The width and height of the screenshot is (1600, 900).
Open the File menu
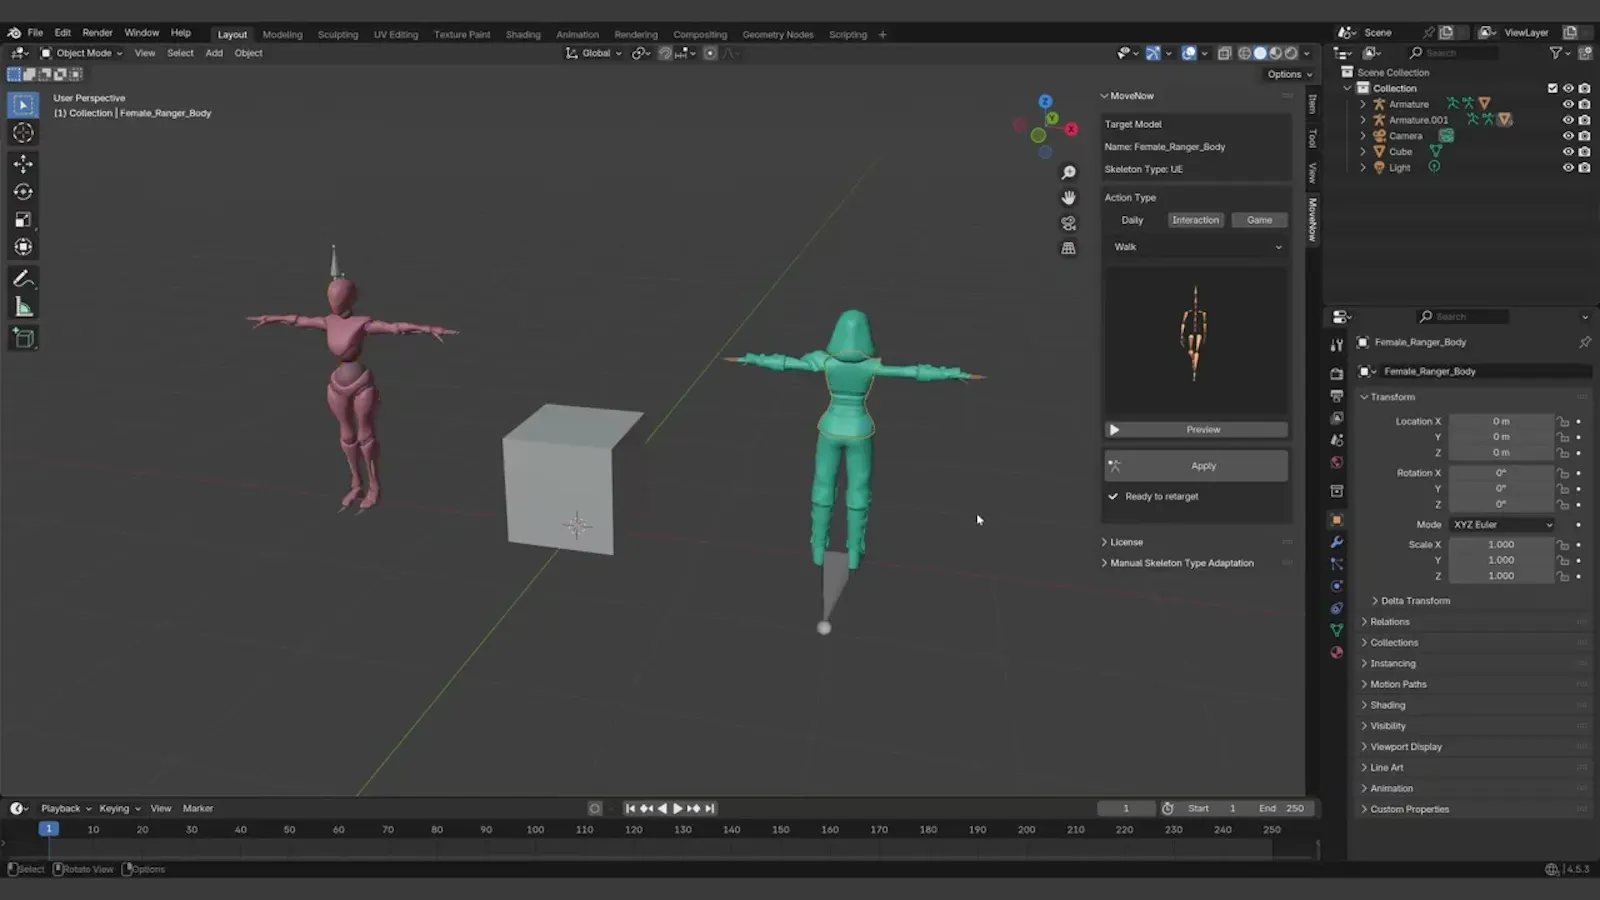(35, 33)
